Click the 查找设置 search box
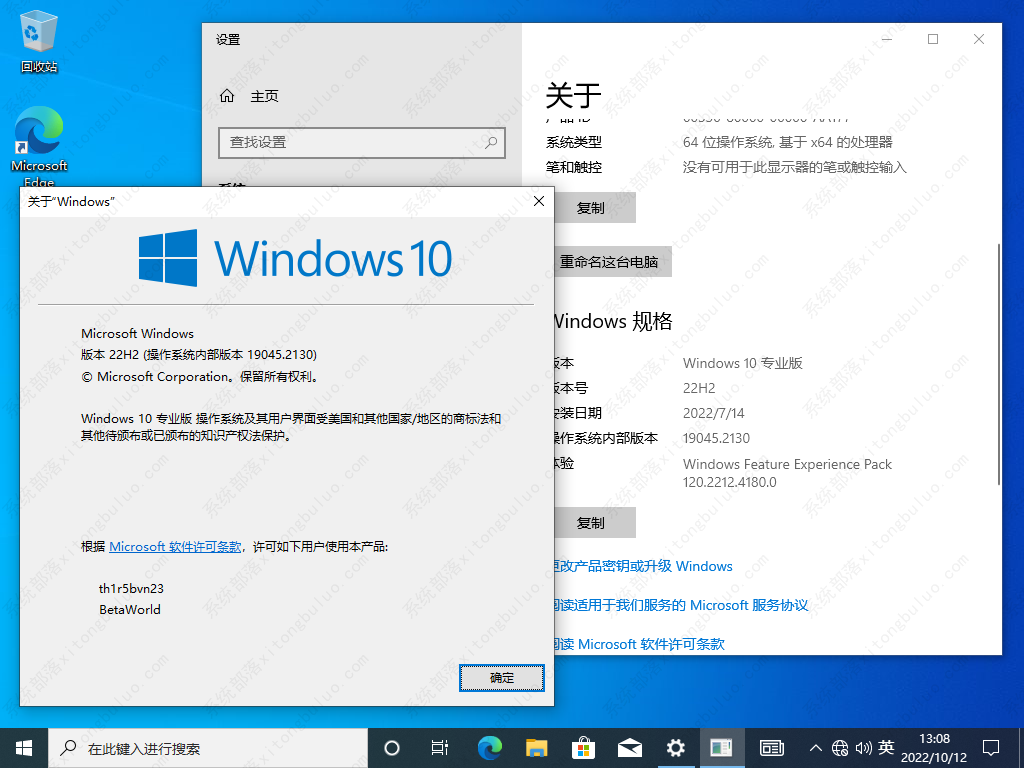The width and height of the screenshot is (1024, 768). pos(362,143)
